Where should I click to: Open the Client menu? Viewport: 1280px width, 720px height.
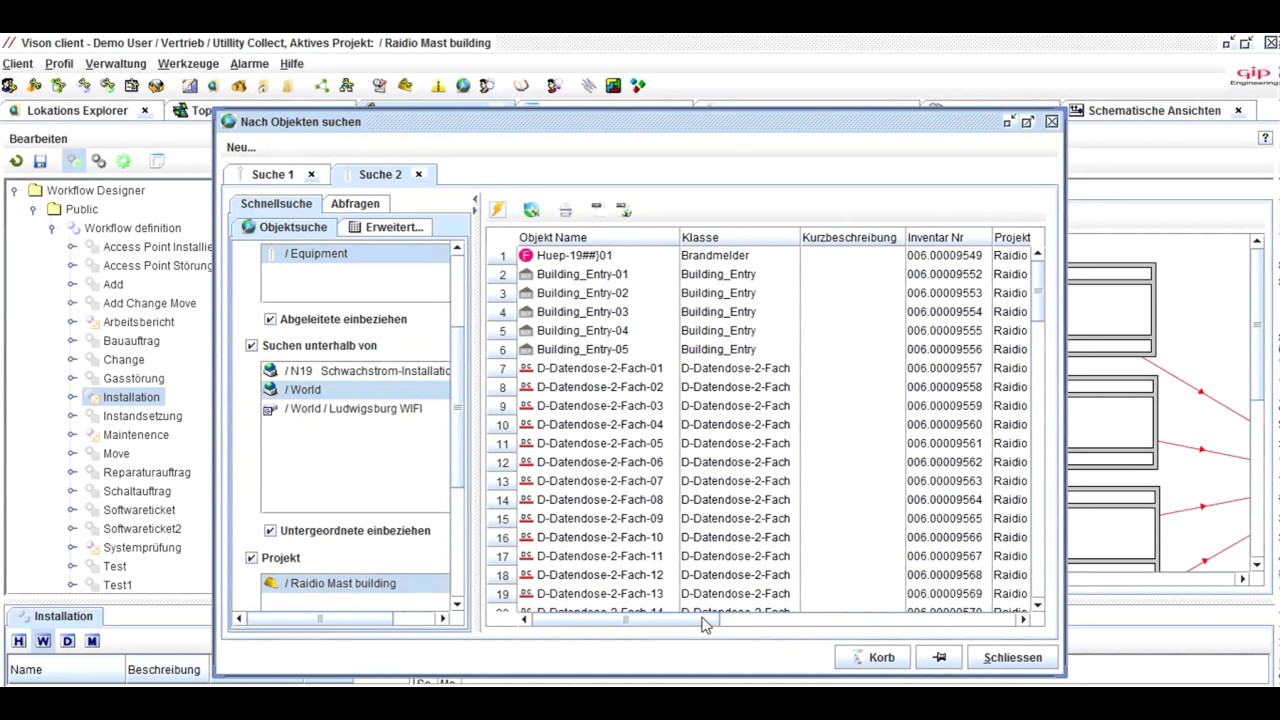click(x=17, y=64)
